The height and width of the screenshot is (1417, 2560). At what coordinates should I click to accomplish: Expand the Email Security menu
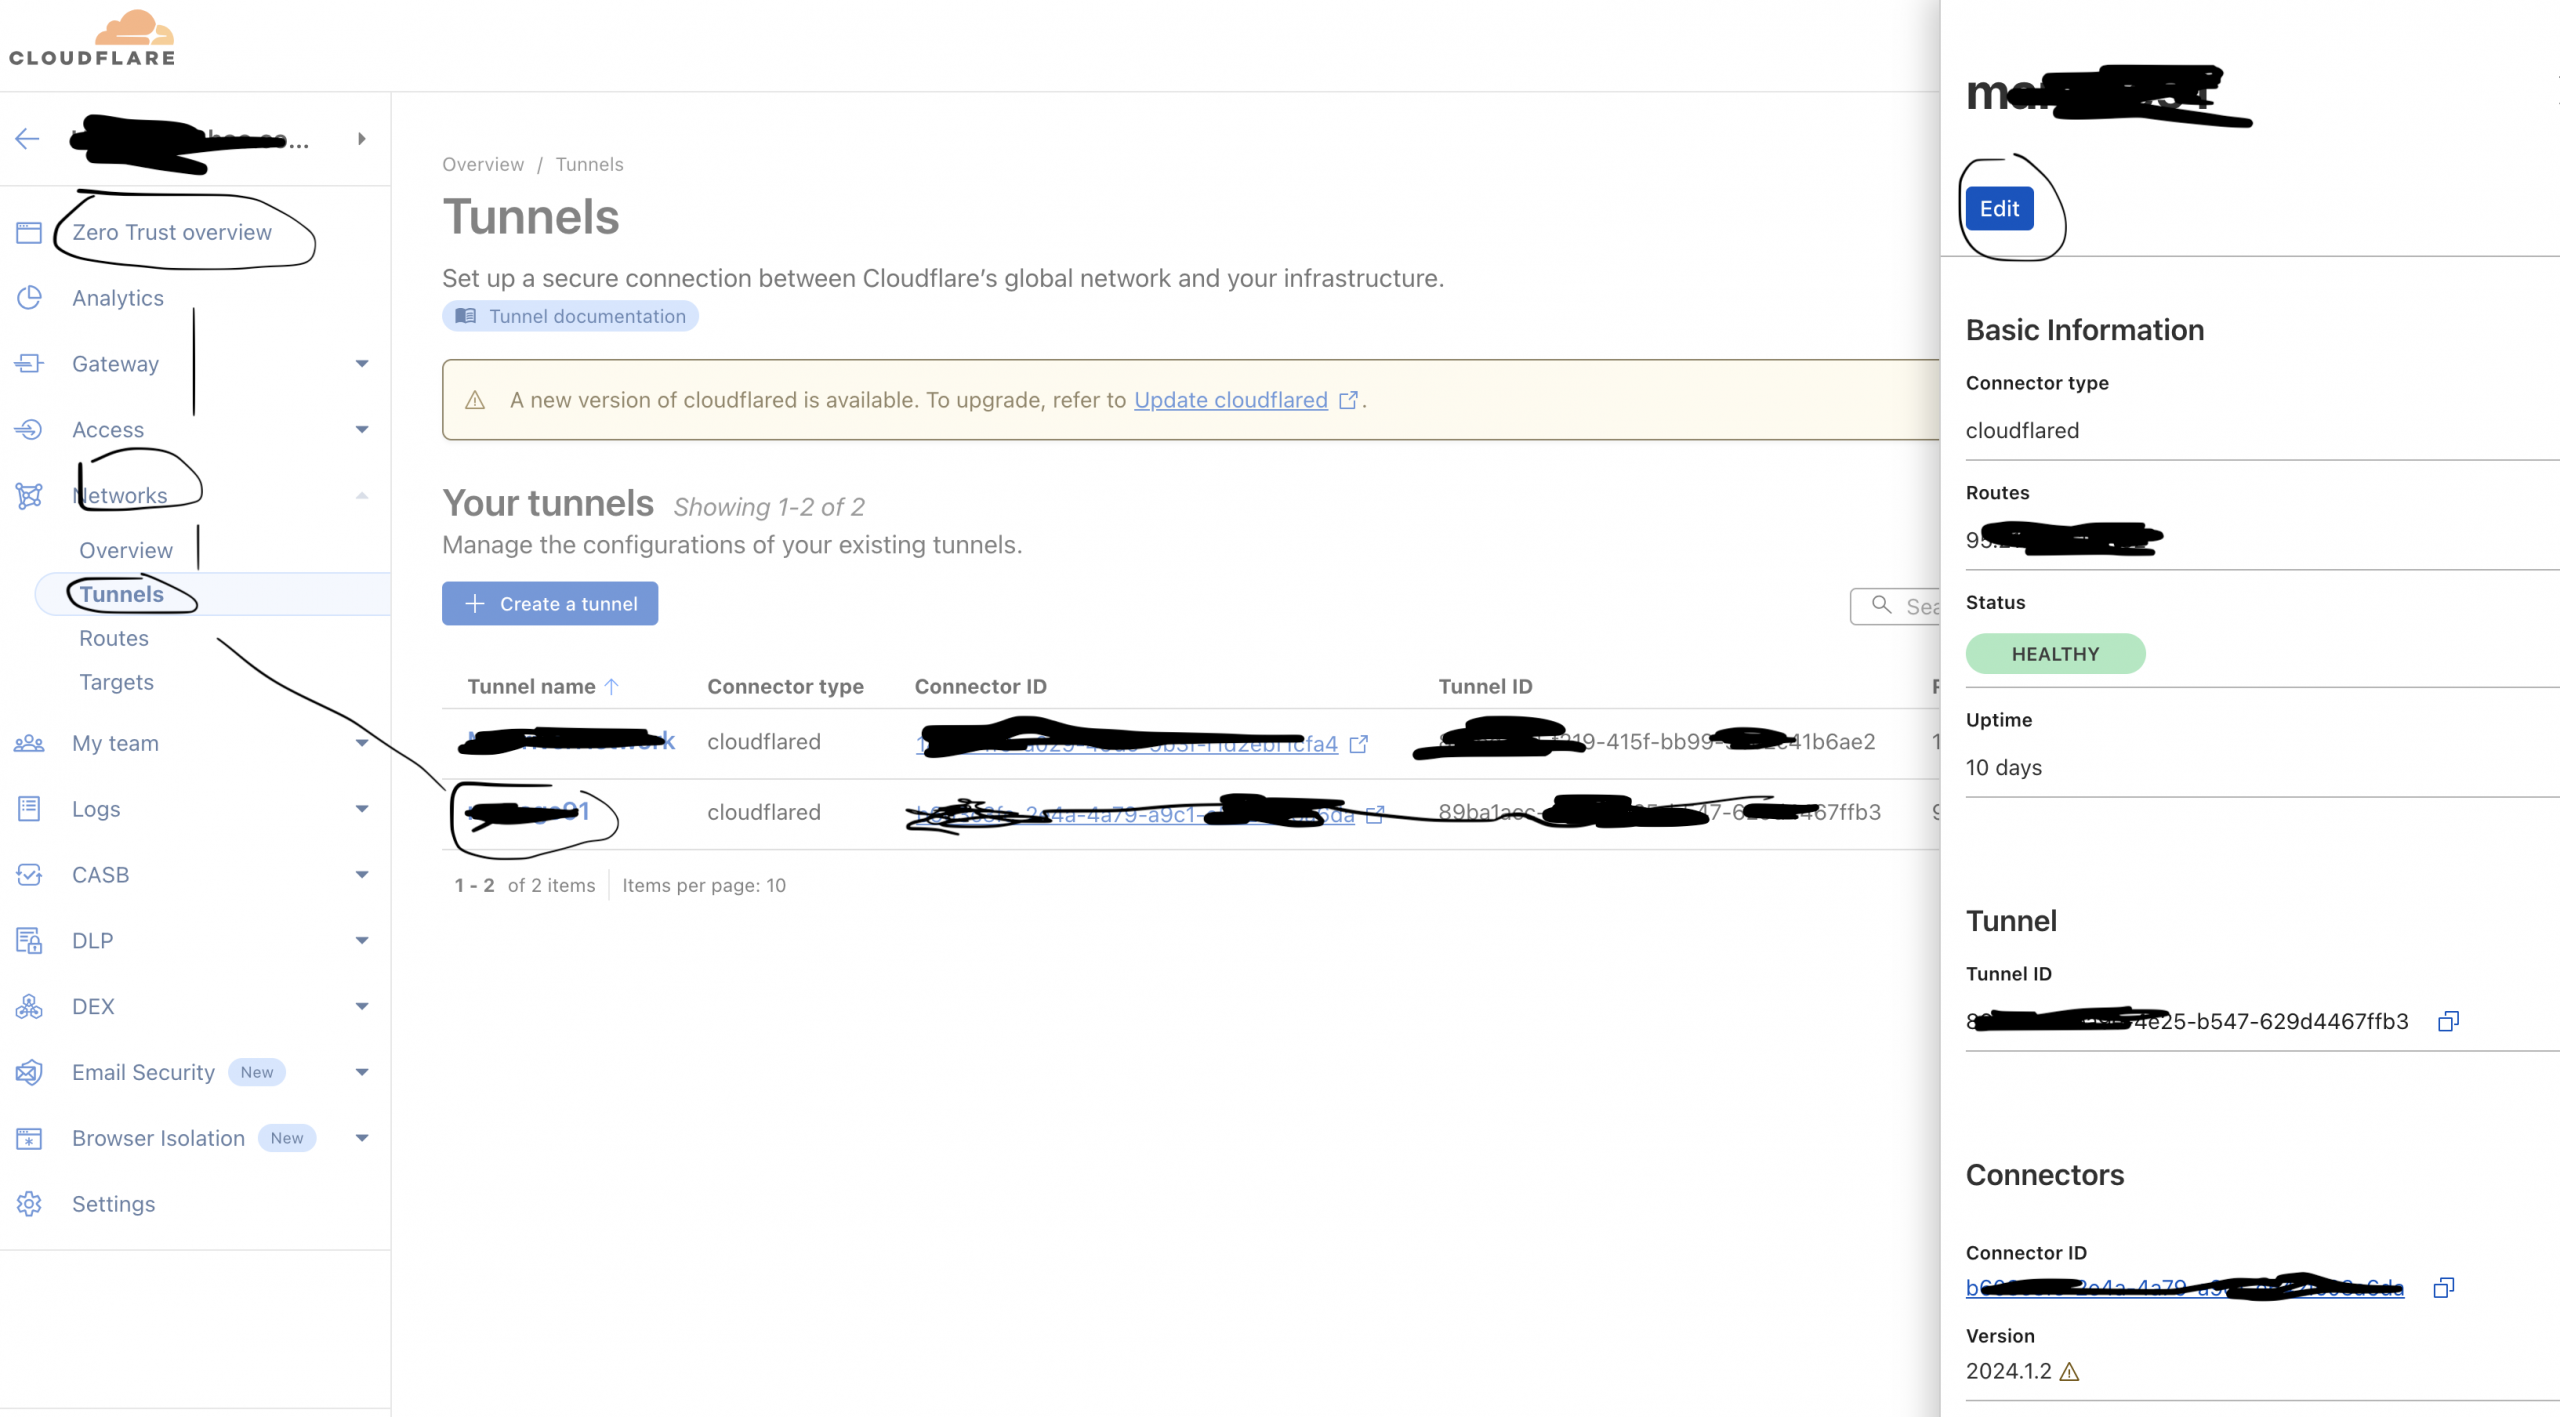362,1073
